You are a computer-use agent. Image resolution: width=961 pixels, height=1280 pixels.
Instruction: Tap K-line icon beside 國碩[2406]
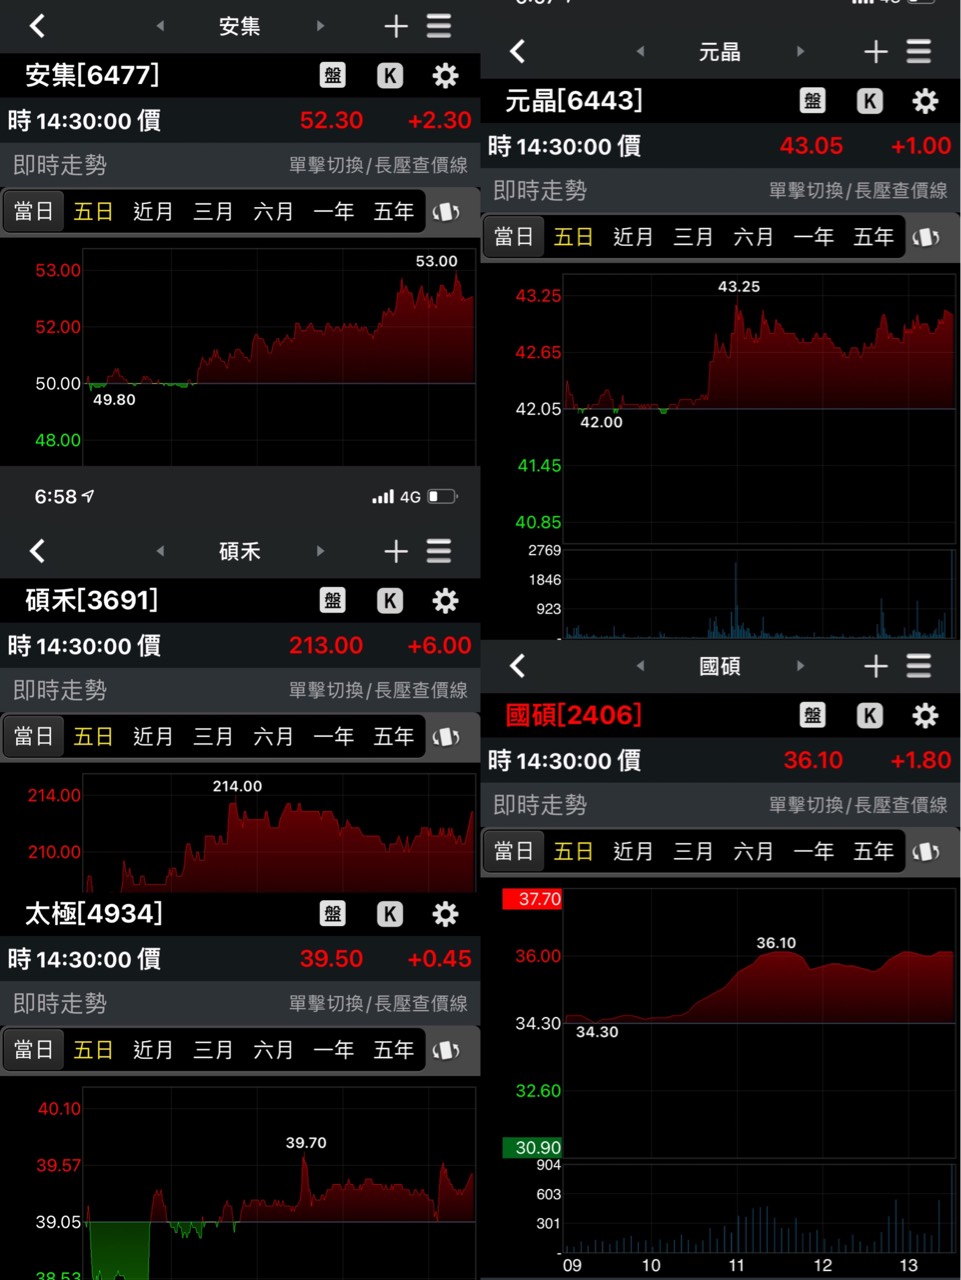point(869,715)
